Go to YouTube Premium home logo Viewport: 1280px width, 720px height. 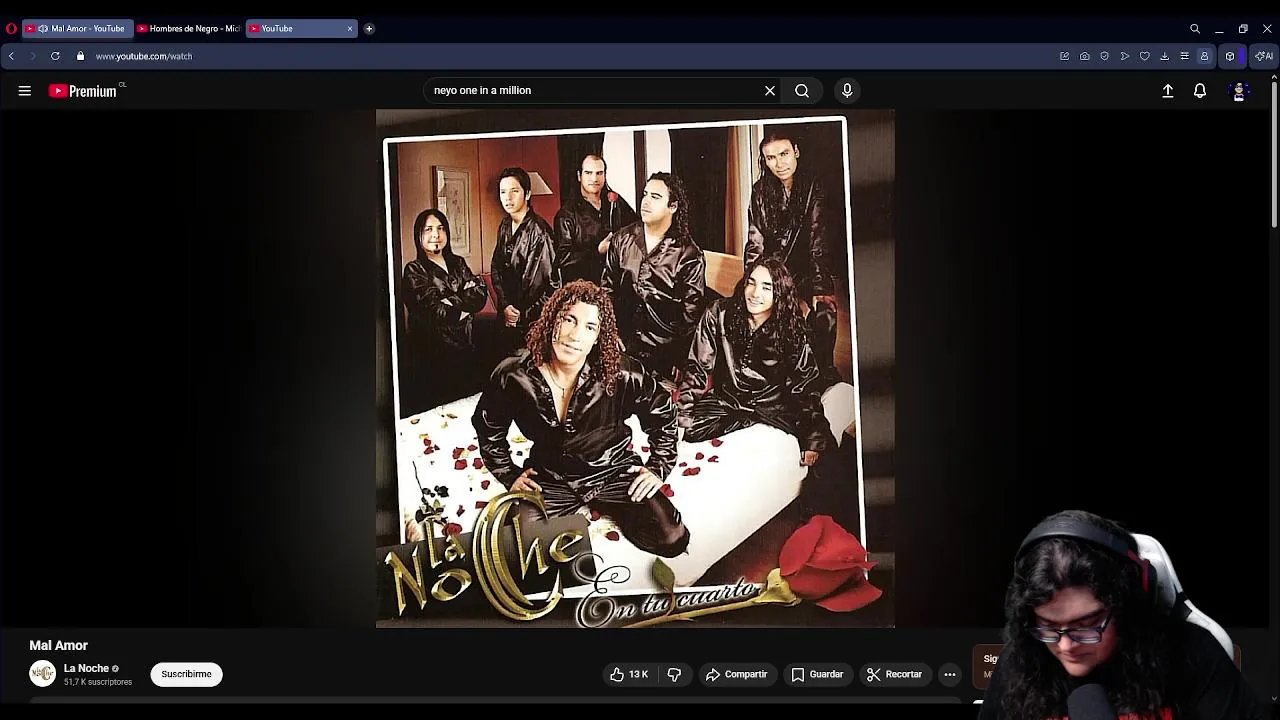[83, 91]
